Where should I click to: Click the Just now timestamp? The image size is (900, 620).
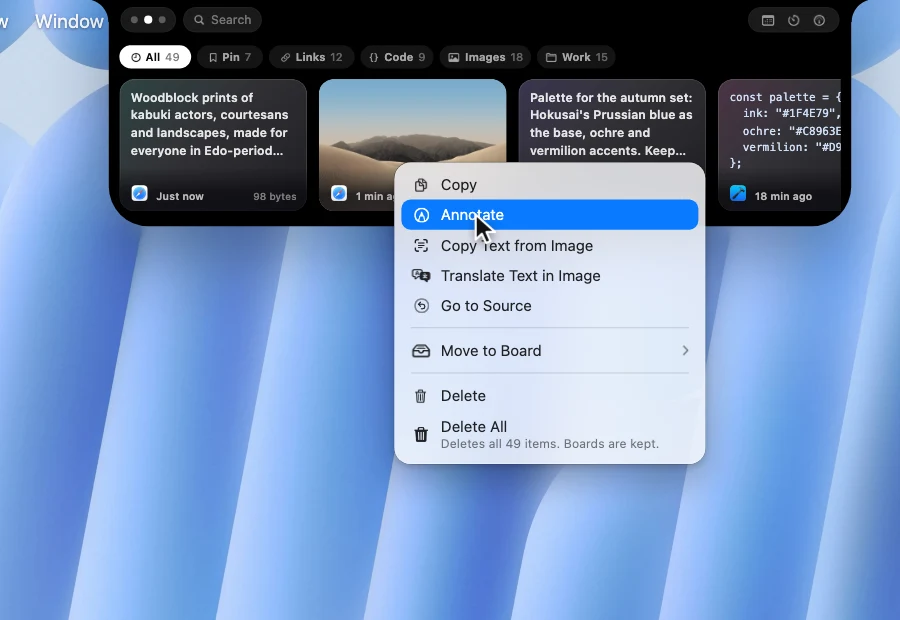click(x=180, y=196)
